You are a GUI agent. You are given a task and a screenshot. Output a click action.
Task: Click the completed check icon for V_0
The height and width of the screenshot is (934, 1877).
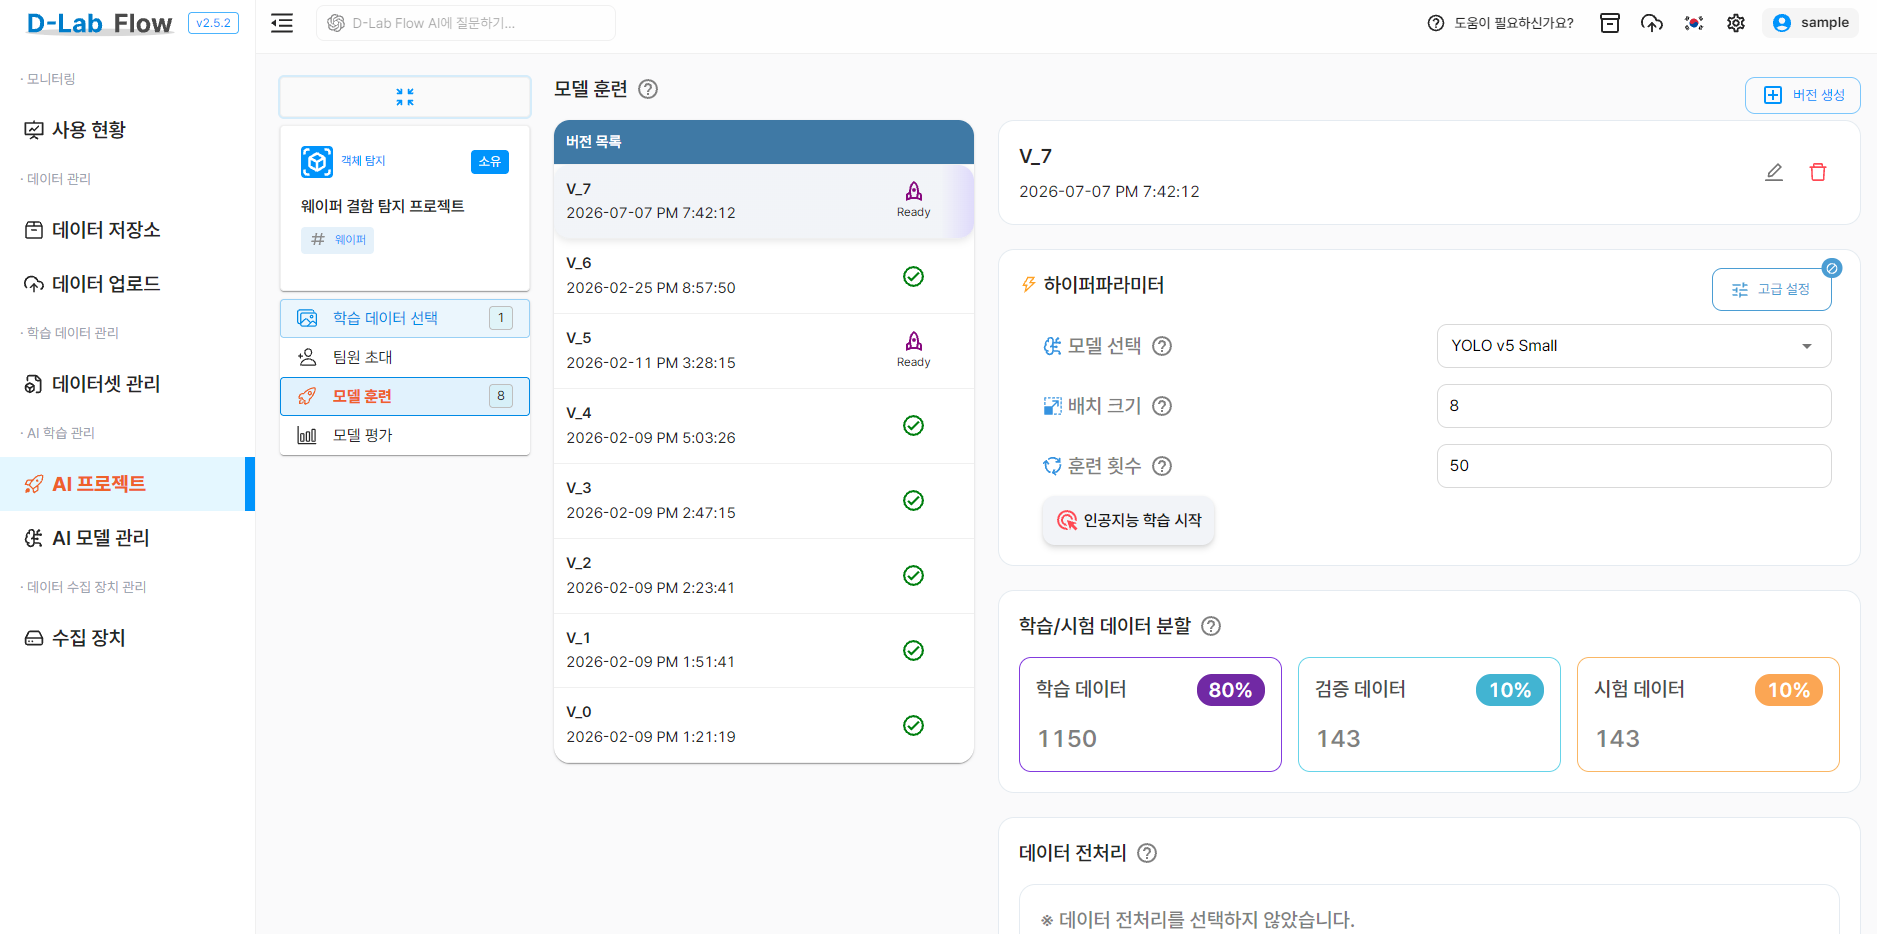913,725
